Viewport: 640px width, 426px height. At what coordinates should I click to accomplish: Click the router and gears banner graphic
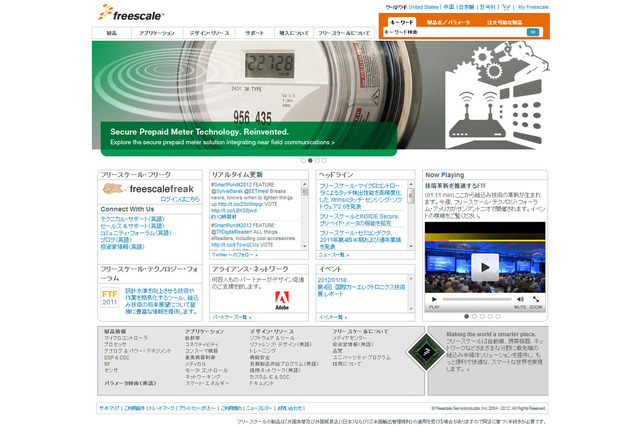click(497, 95)
